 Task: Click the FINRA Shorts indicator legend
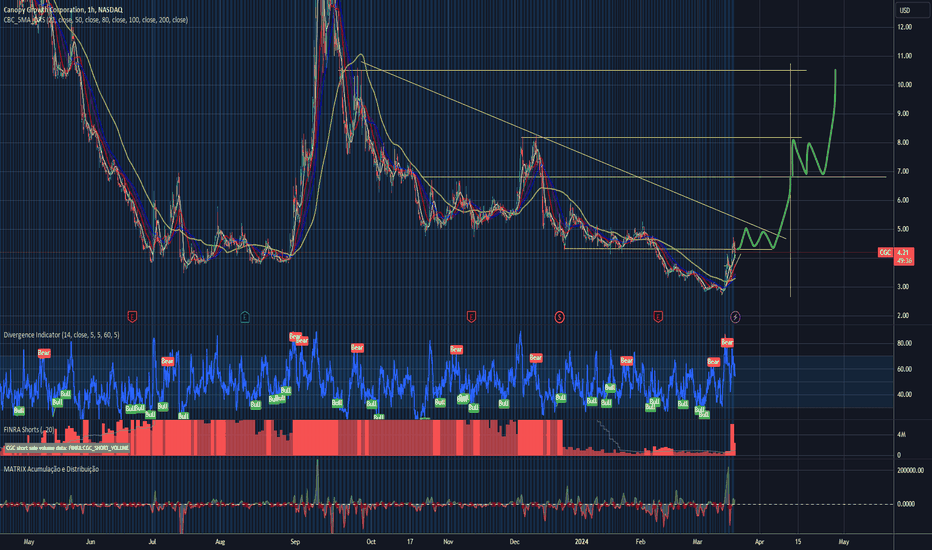click(29, 429)
